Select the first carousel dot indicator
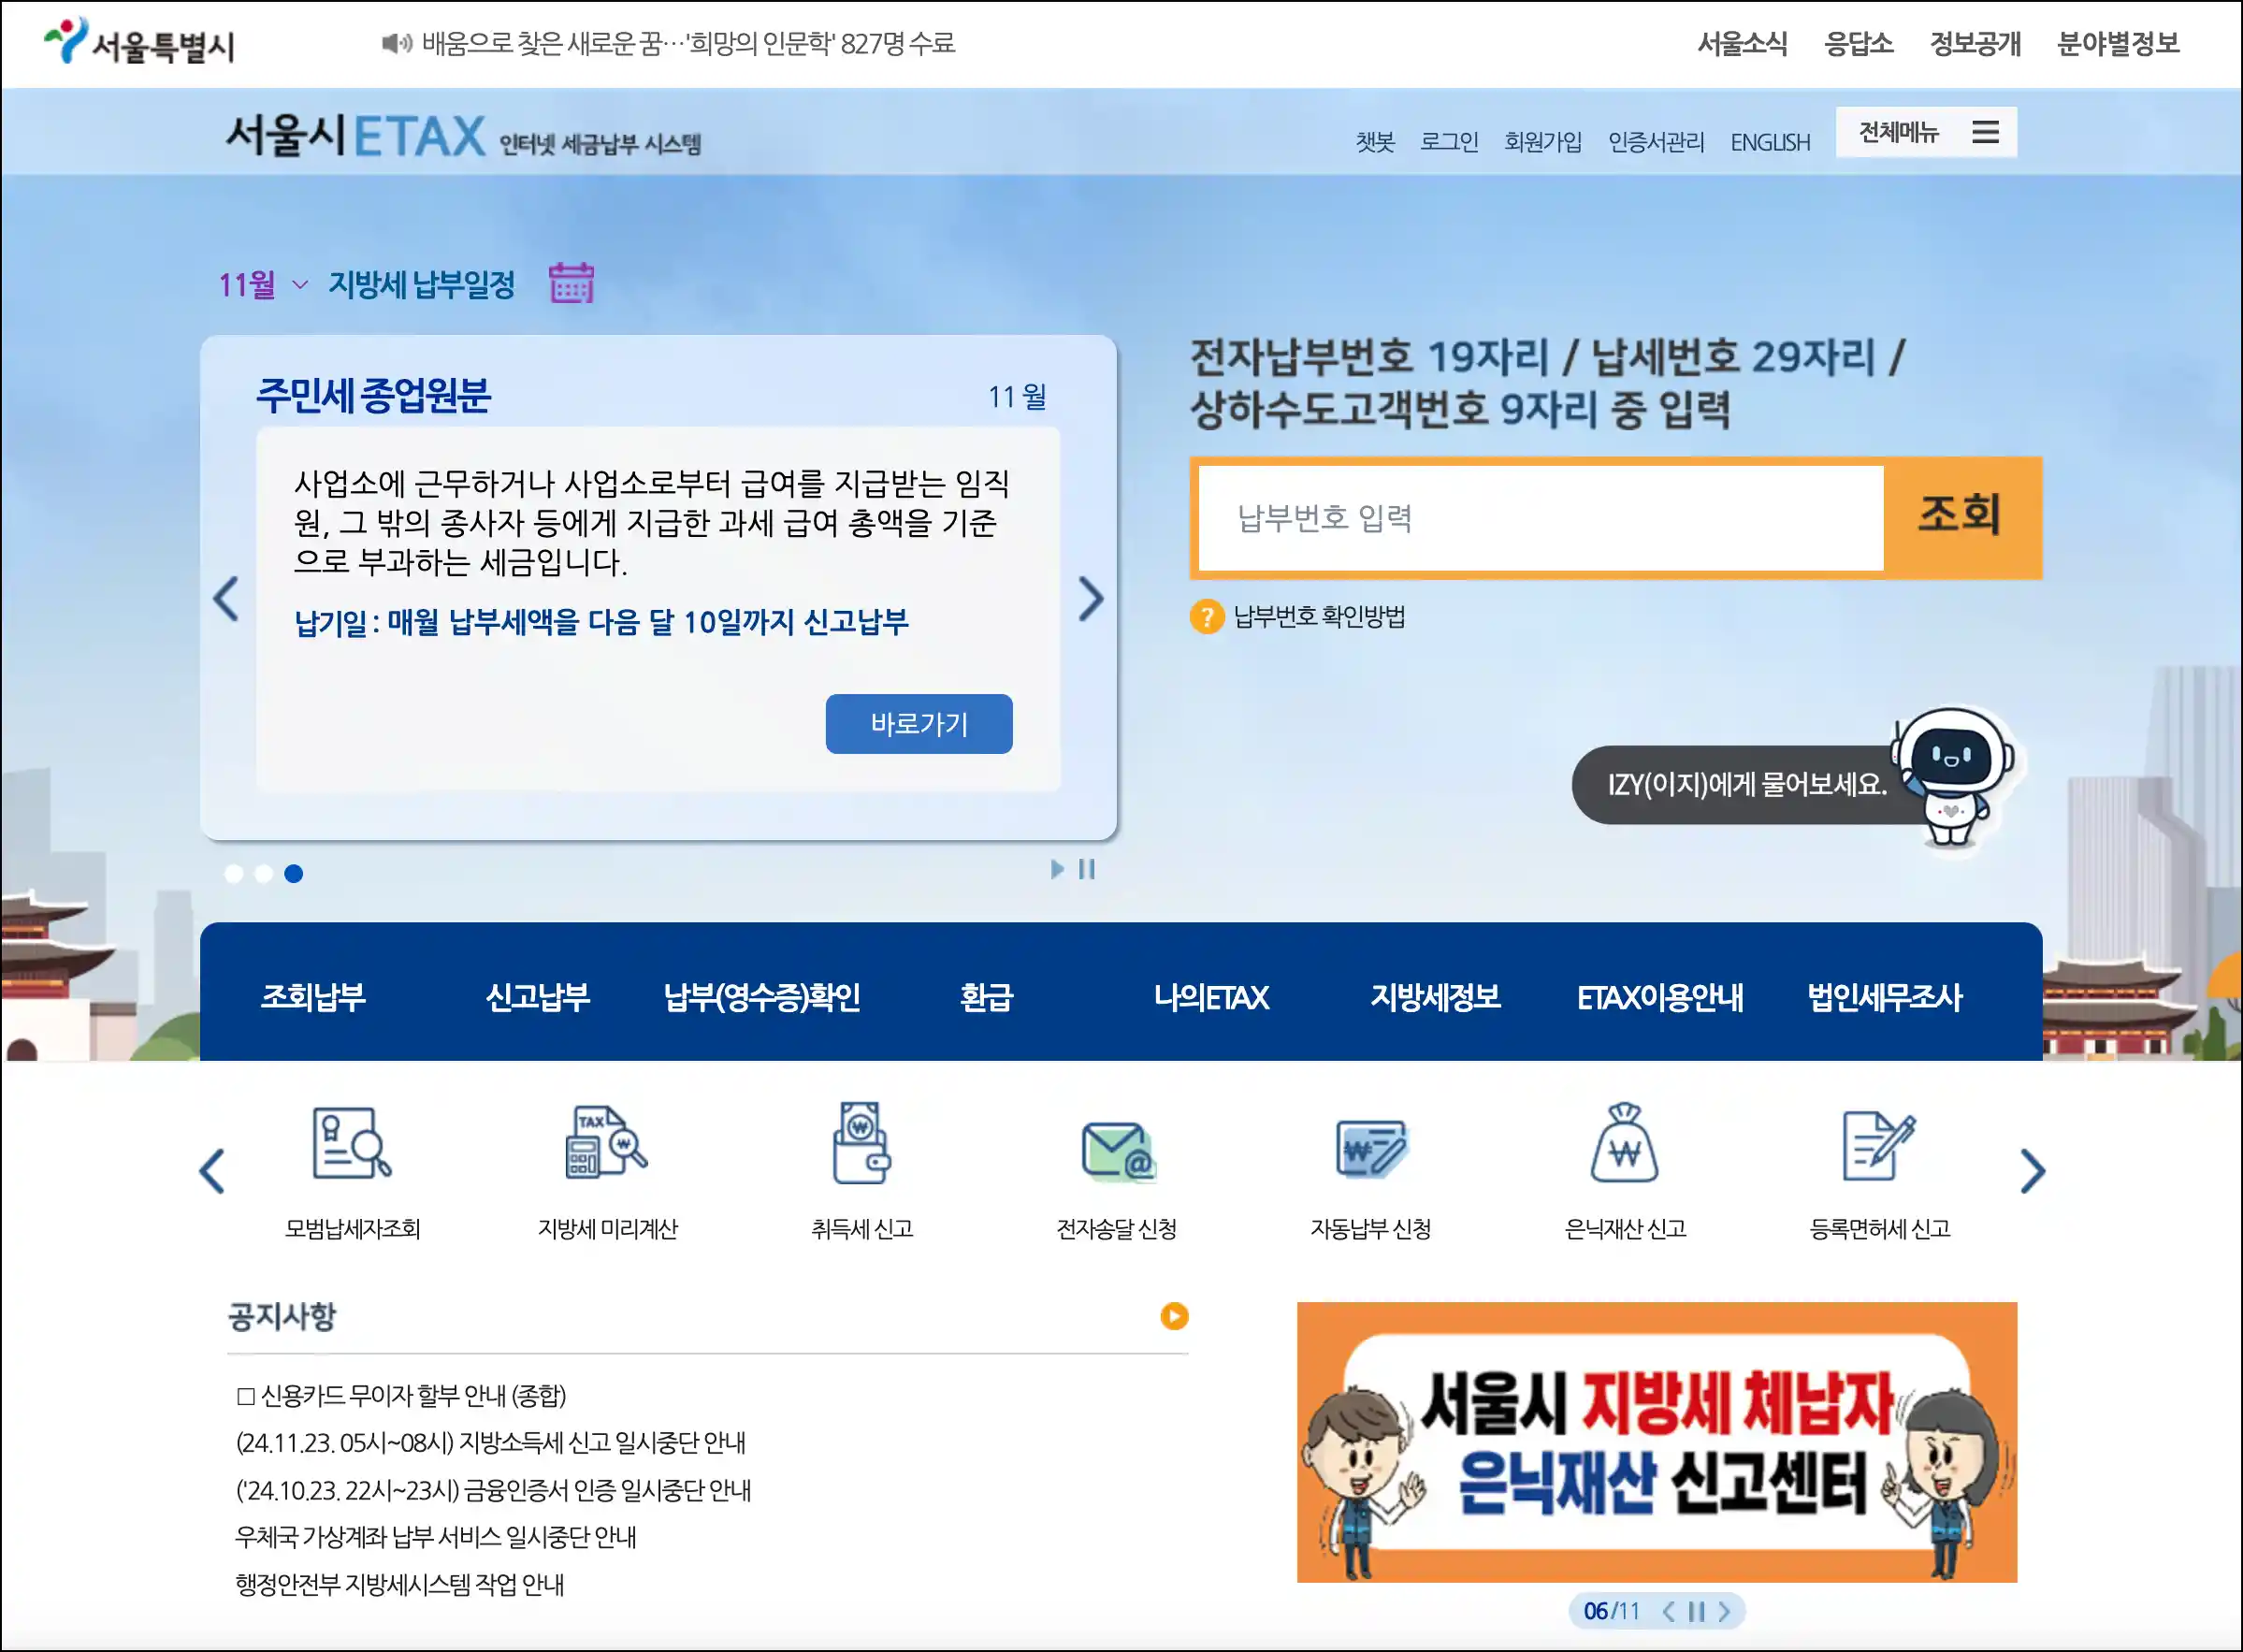The width and height of the screenshot is (2243, 1652). pos(234,874)
